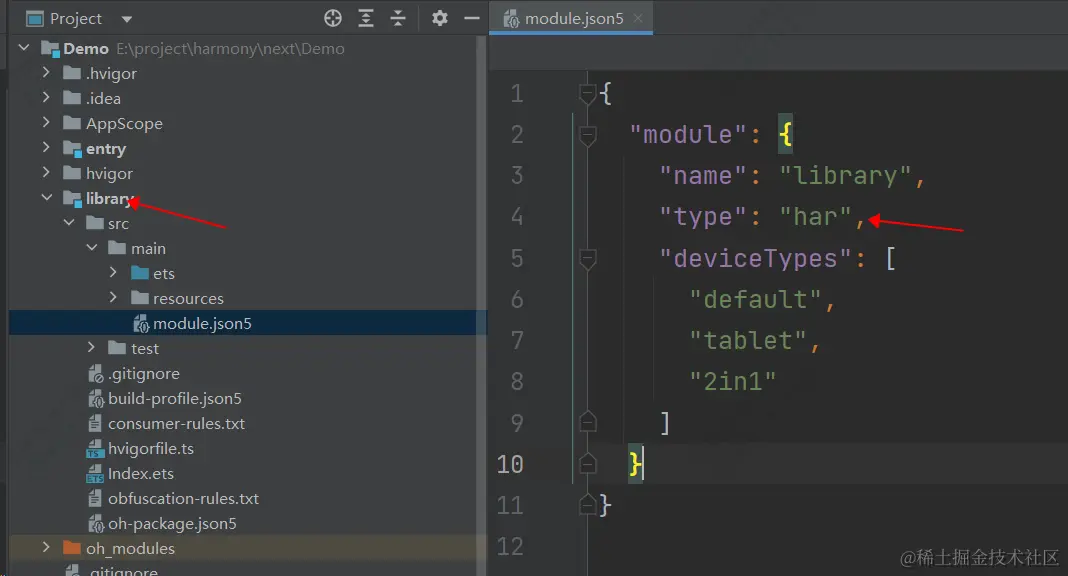Click fold end marker at line 10
Viewport: 1068px width, 576px height.
pos(588,464)
